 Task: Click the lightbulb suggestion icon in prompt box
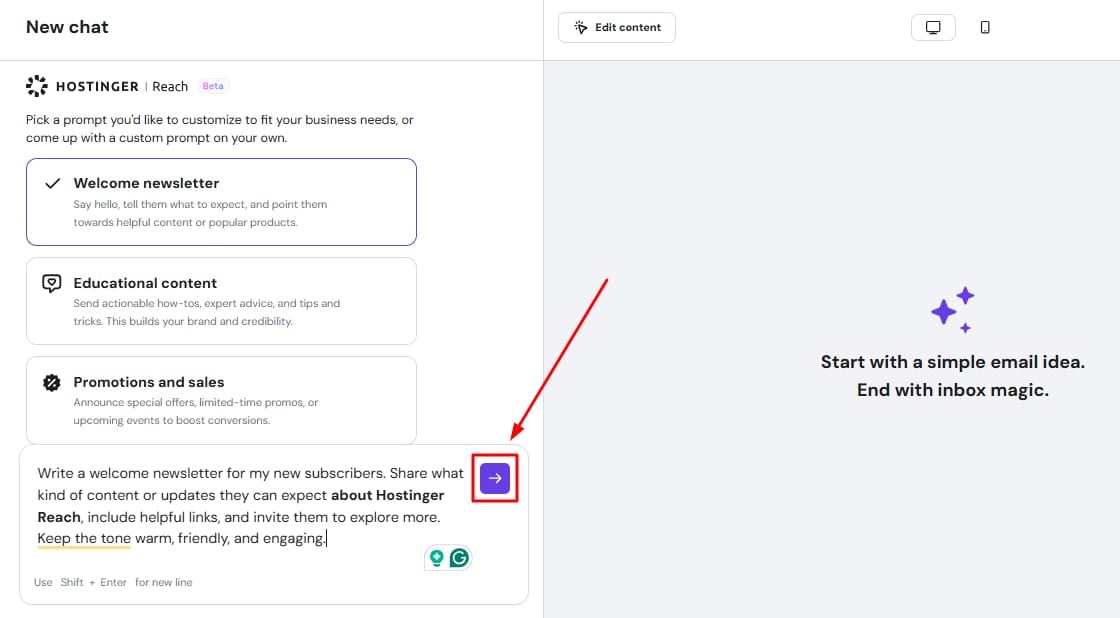tap(436, 558)
